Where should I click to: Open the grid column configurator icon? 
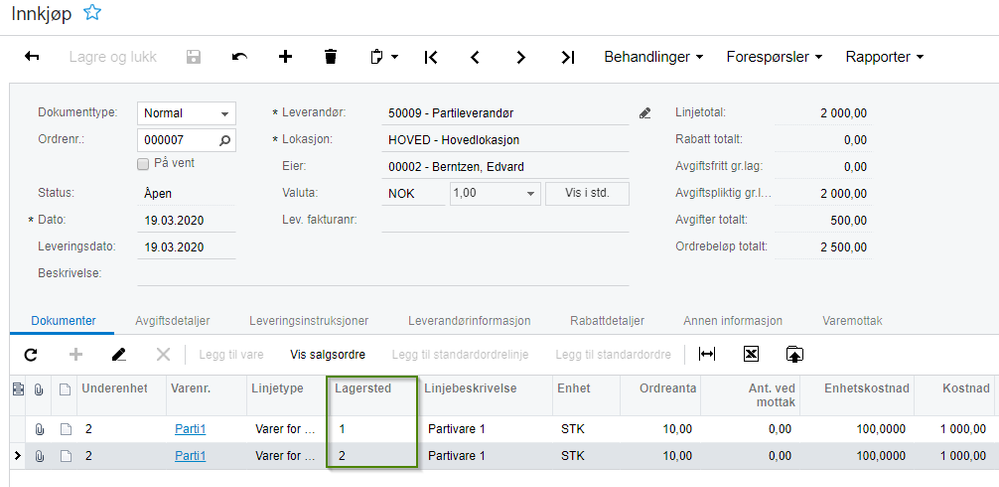coord(18,389)
